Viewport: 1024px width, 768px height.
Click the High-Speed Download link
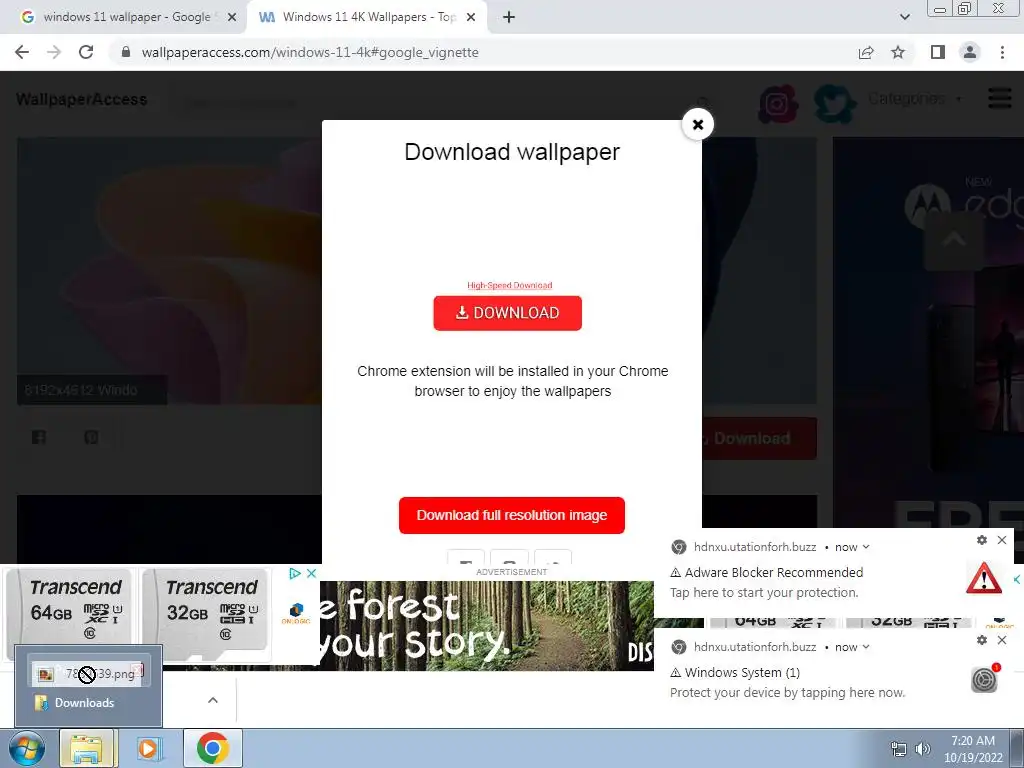tap(509, 285)
